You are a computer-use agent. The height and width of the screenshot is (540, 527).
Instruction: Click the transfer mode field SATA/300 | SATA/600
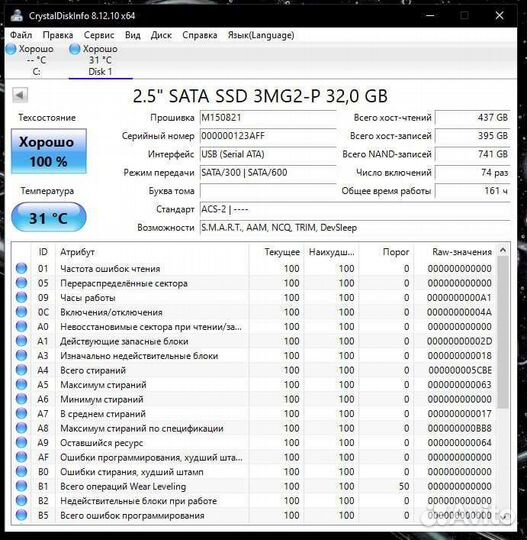click(x=268, y=173)
